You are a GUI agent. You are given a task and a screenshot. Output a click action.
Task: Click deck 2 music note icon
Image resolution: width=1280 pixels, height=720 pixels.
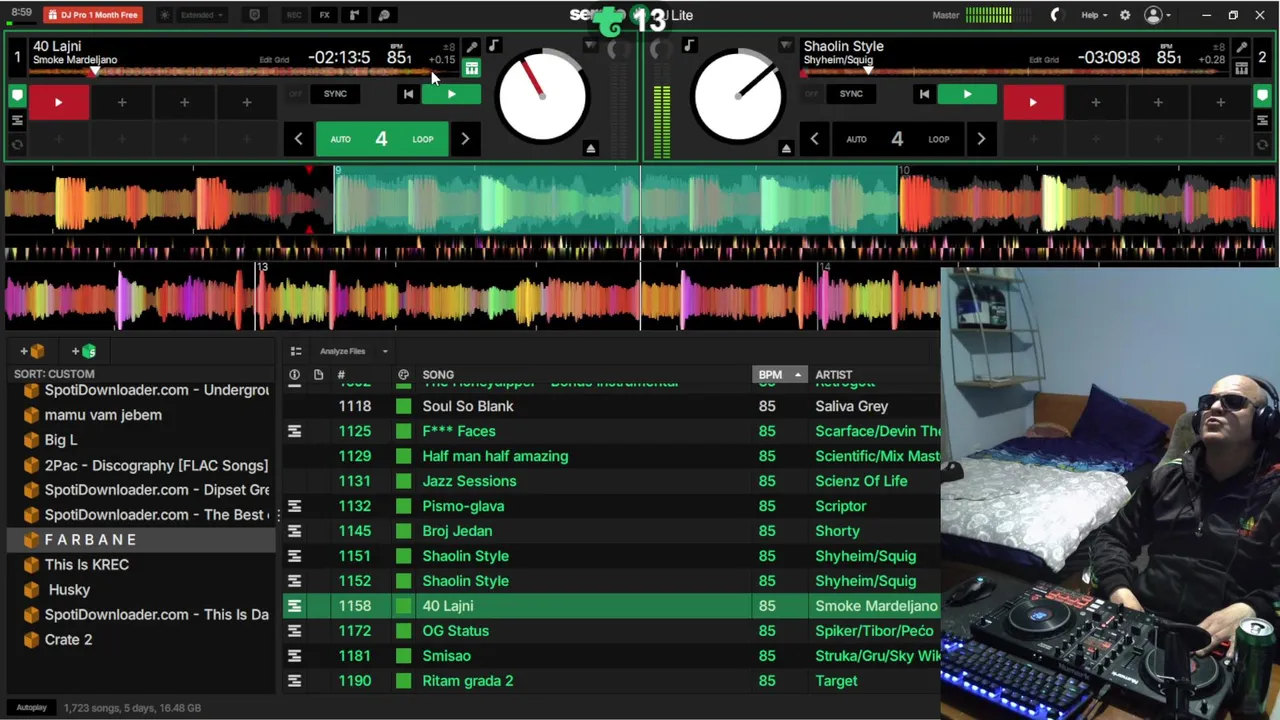click(689, 45)
